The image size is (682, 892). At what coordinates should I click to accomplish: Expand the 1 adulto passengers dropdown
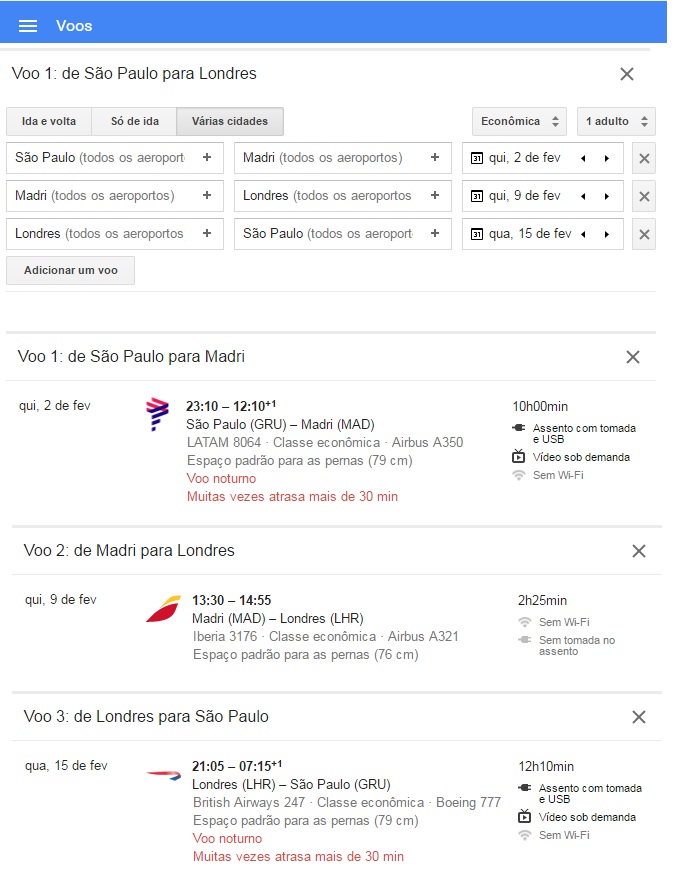coord(616,121)
